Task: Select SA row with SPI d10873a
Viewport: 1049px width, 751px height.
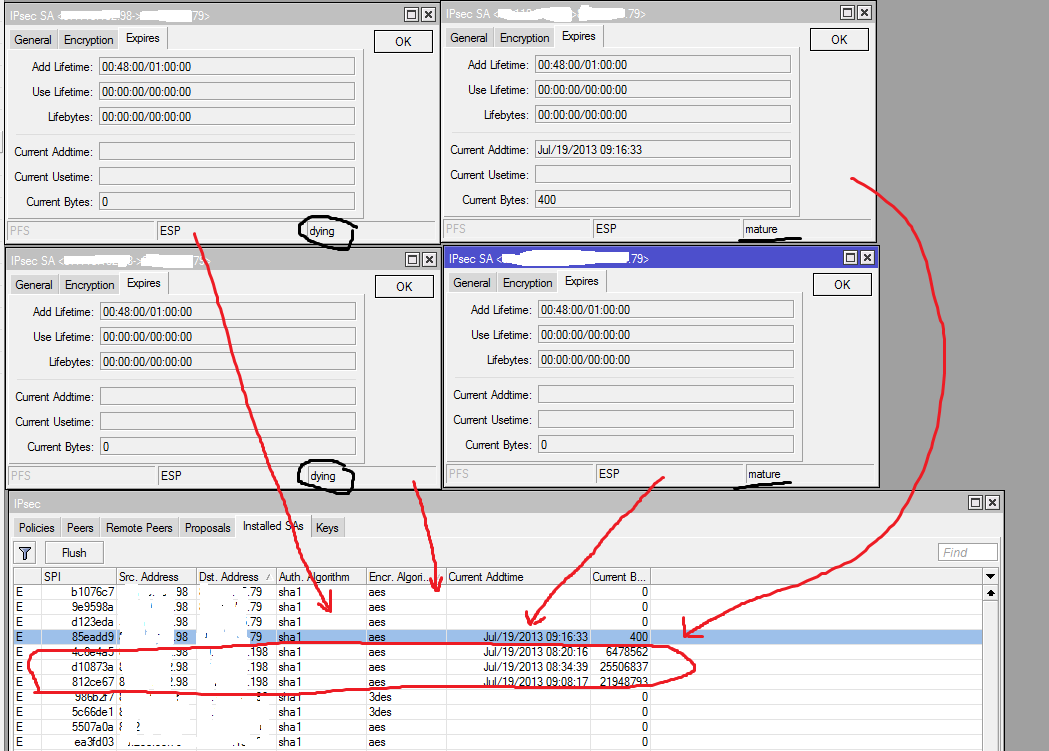Action: (x=498, y=667)
